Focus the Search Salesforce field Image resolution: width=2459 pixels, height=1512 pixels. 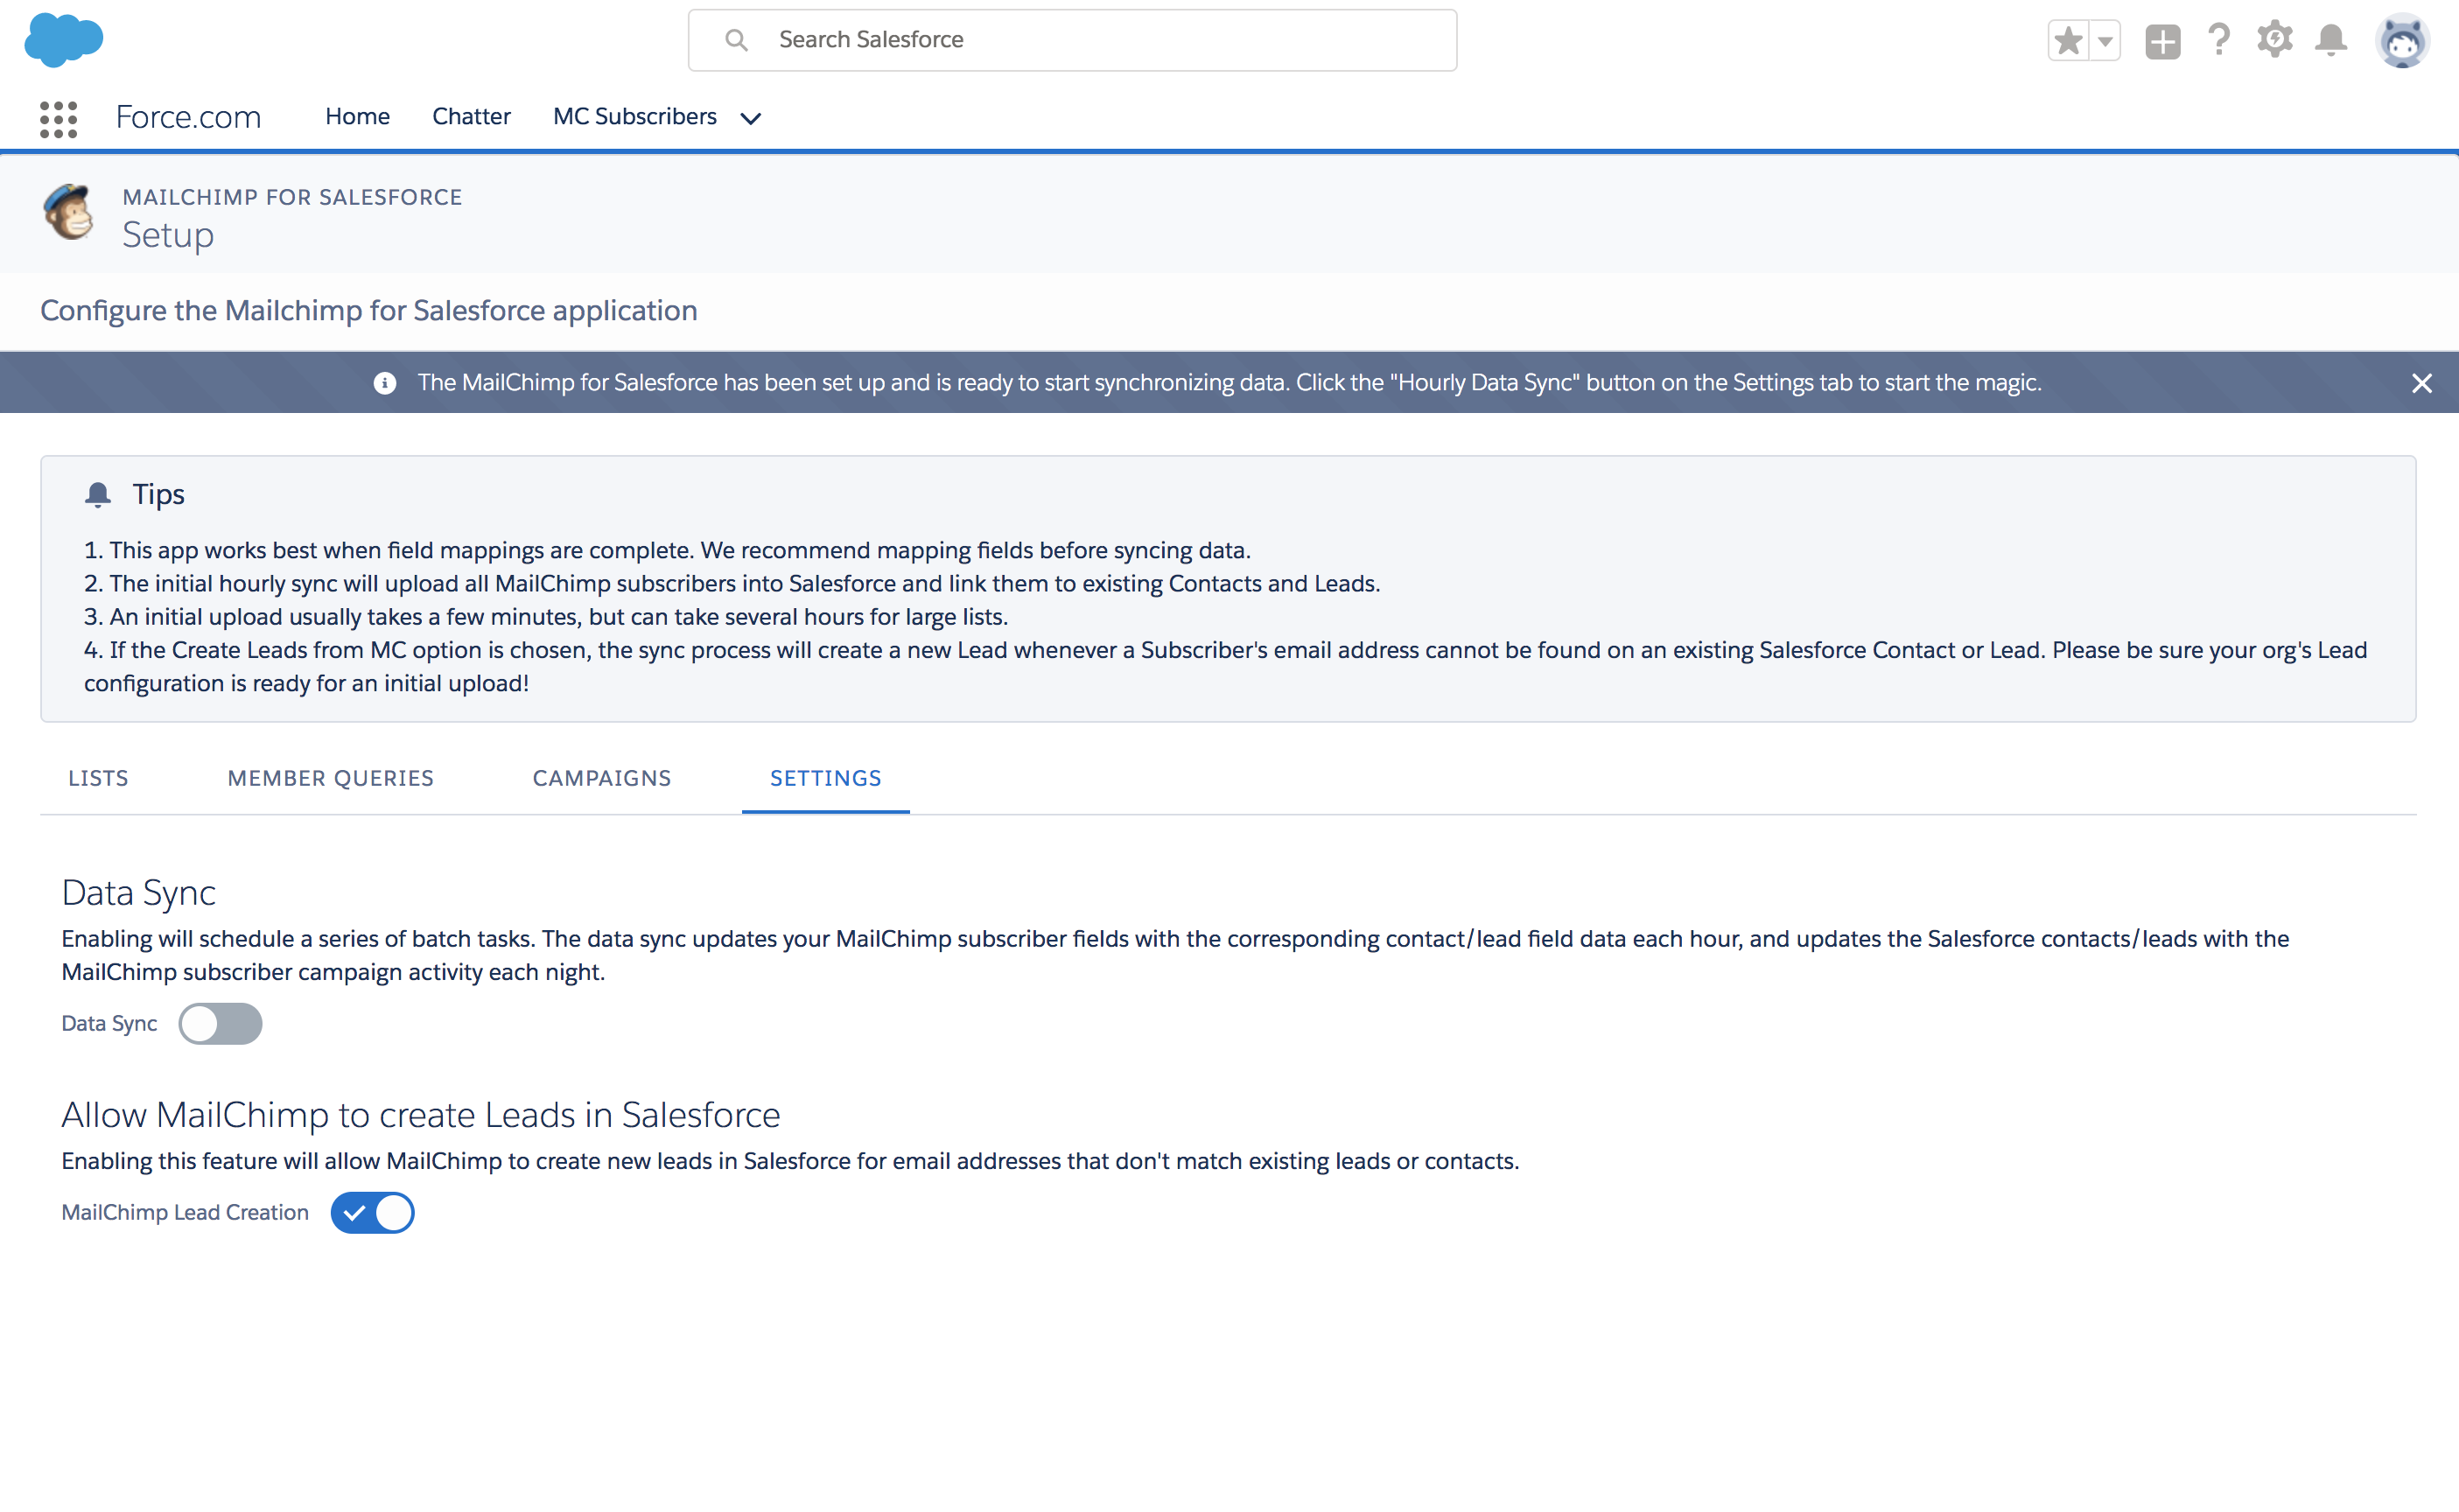click(1072, 40)
